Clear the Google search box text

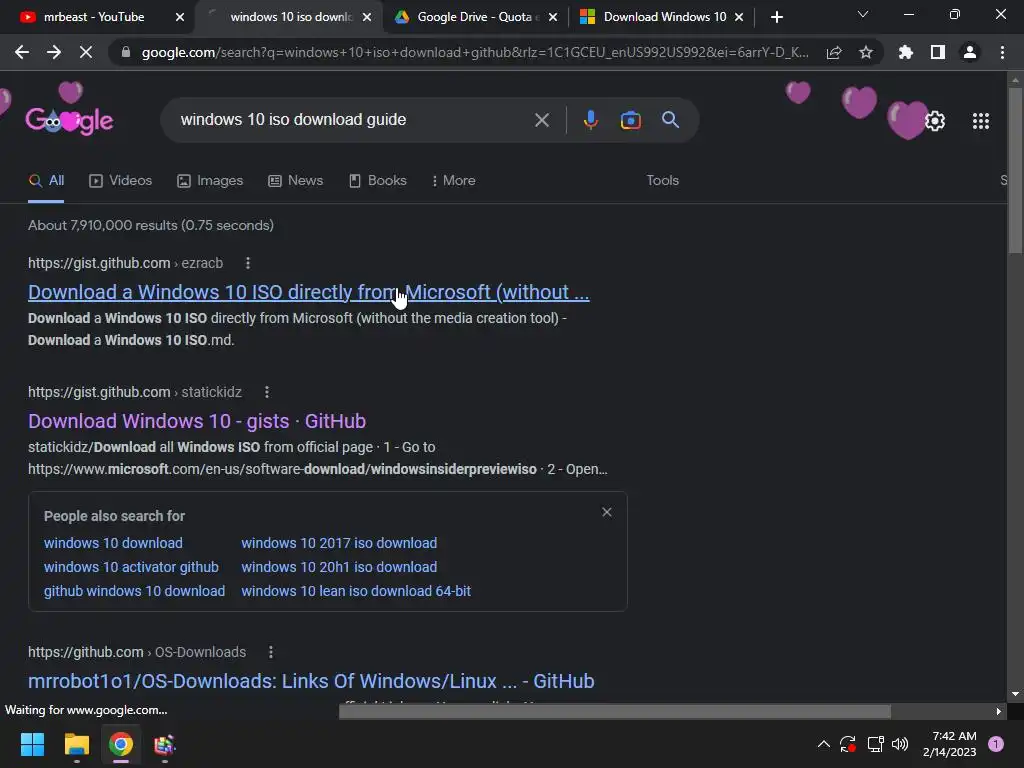[x=542, y=120]
